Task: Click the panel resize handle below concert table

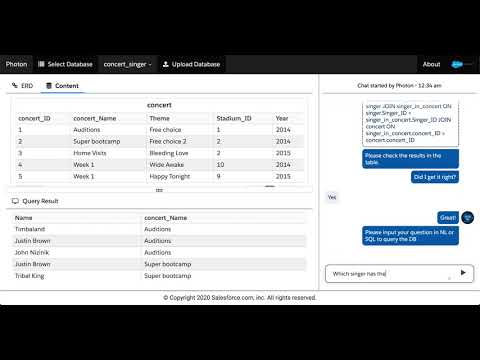Action: coord(159,190)
